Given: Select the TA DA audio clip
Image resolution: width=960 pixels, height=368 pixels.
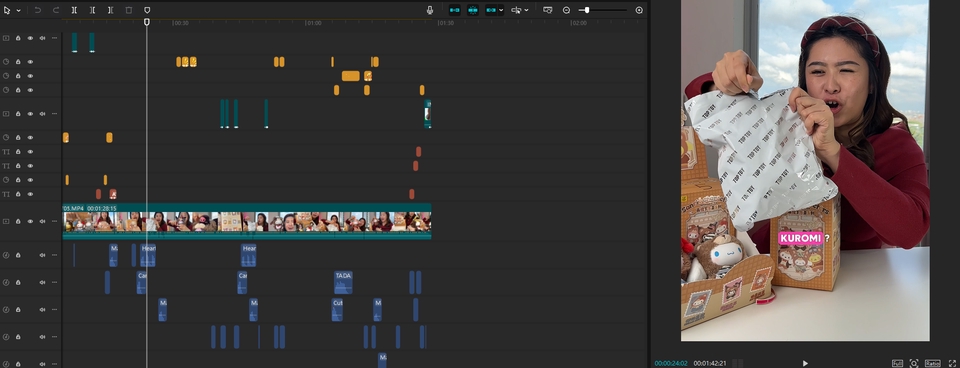Looking at the screenshot, I should coord(343,282).
